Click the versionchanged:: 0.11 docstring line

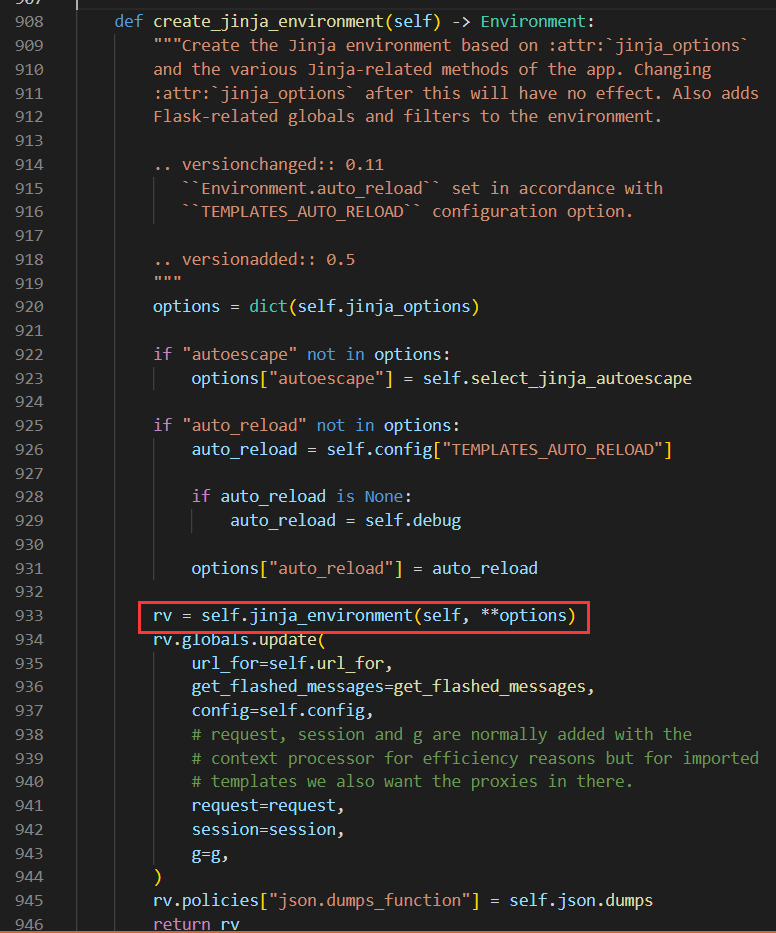(268, 164)
